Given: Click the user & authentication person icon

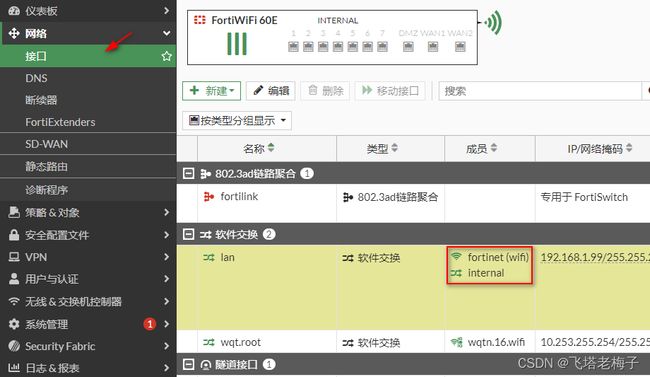Looking at the screenshot, I should click(x=14, y=279).
